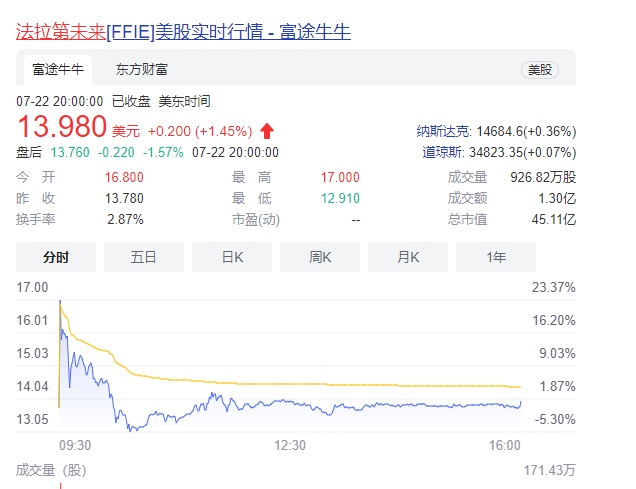Click the current price 13.980
The image size is (636, 489).
click(62, 126)
